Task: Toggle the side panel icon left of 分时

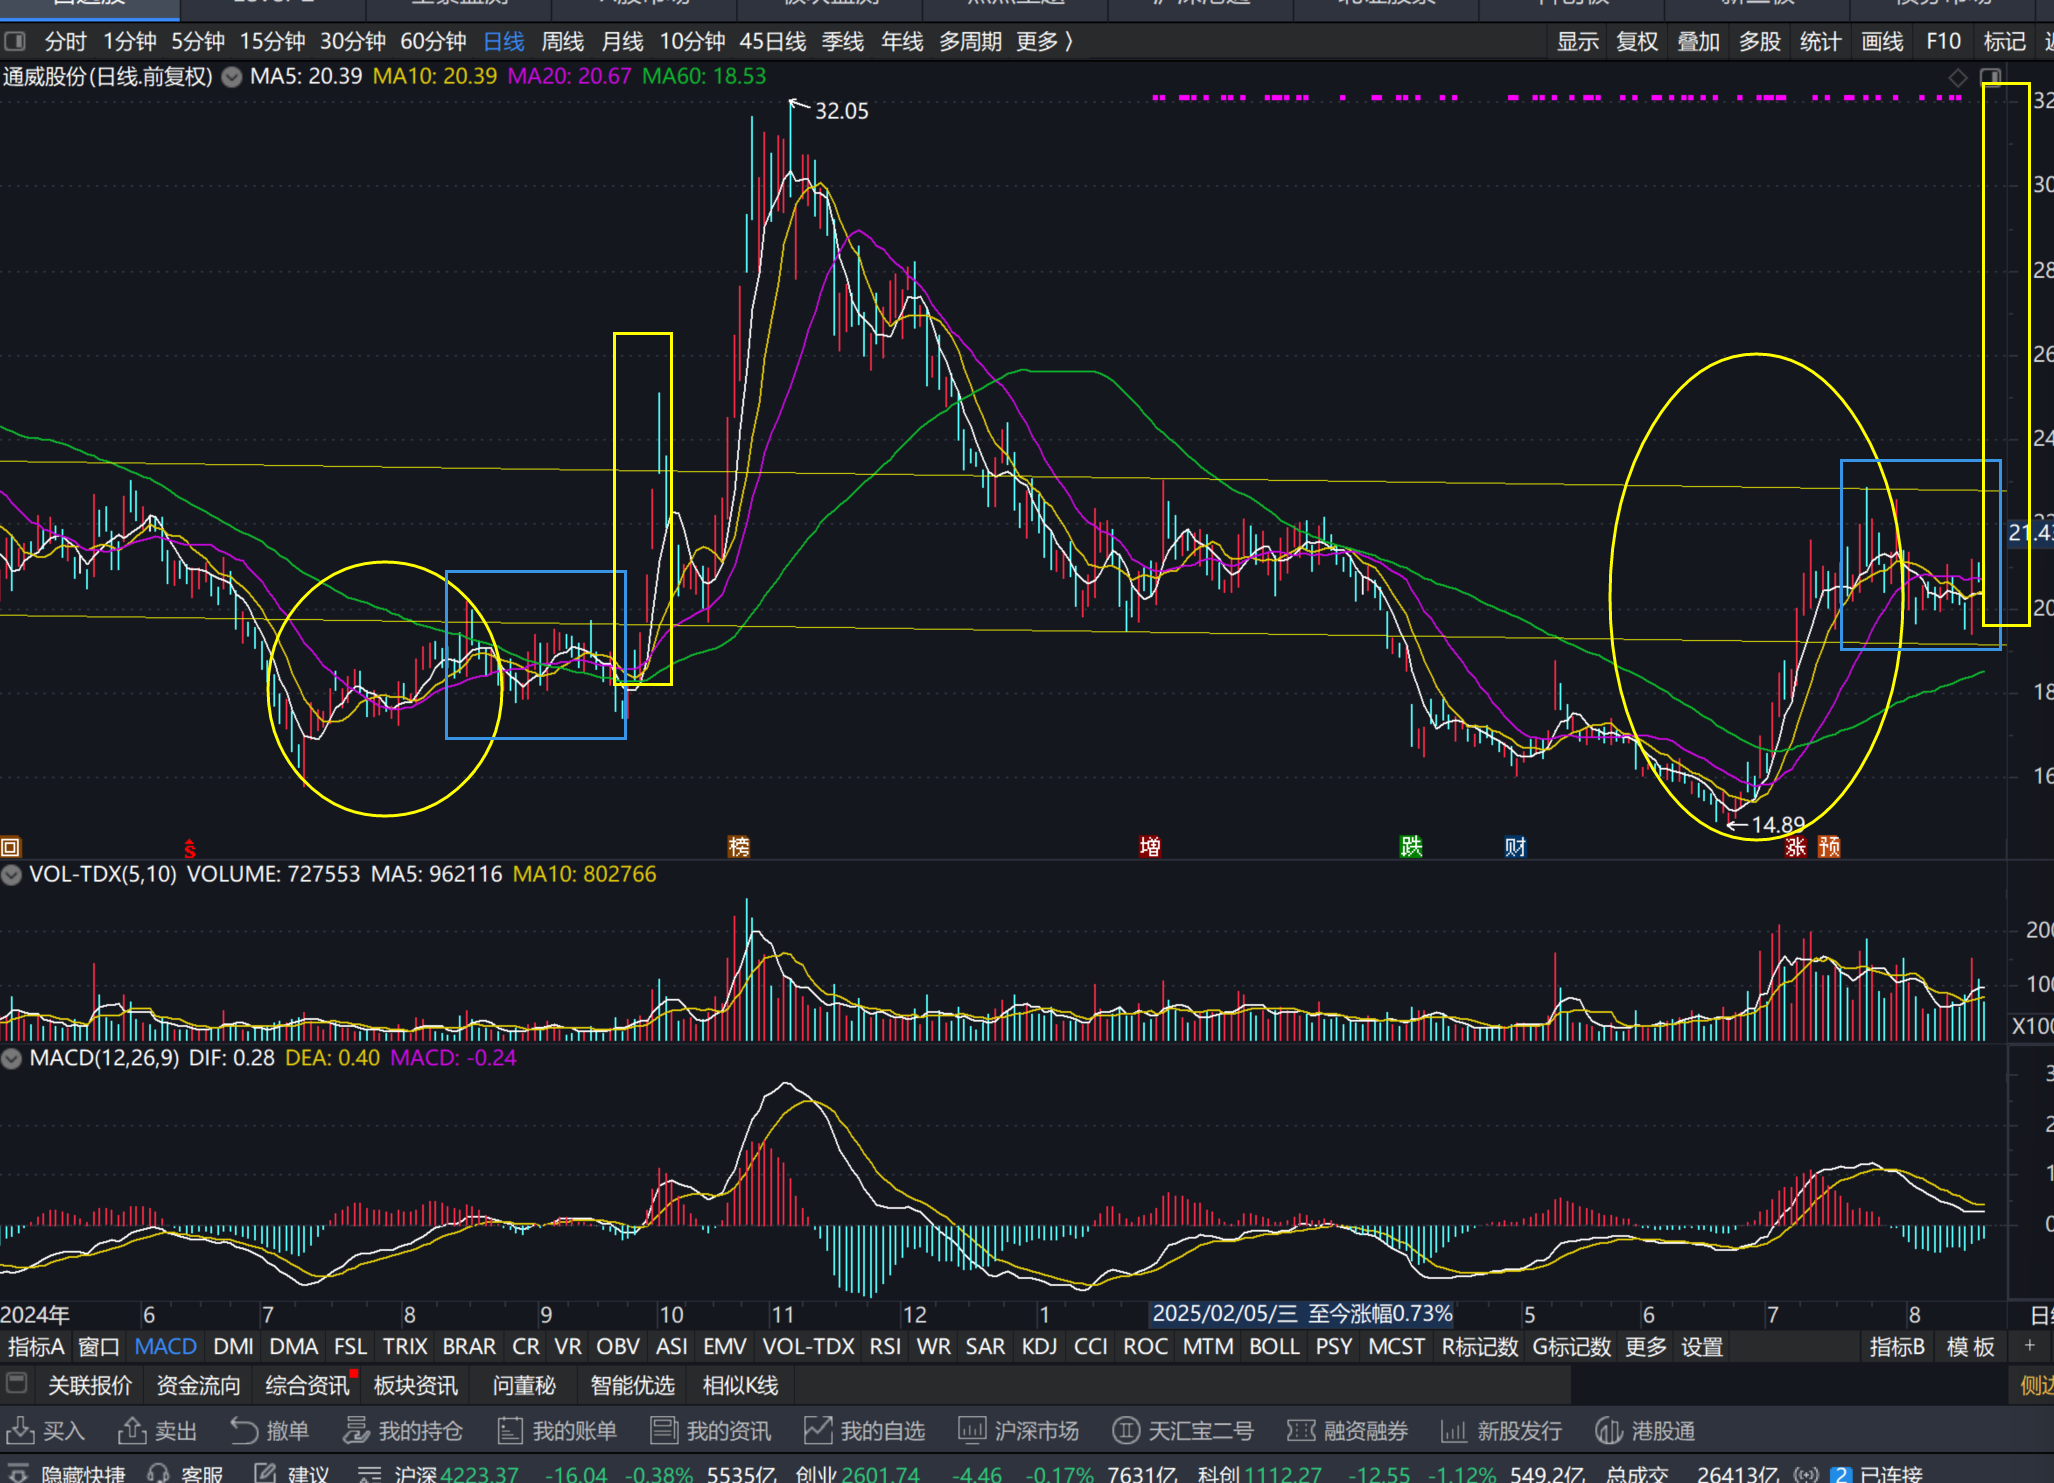Action: coord(15,42)
